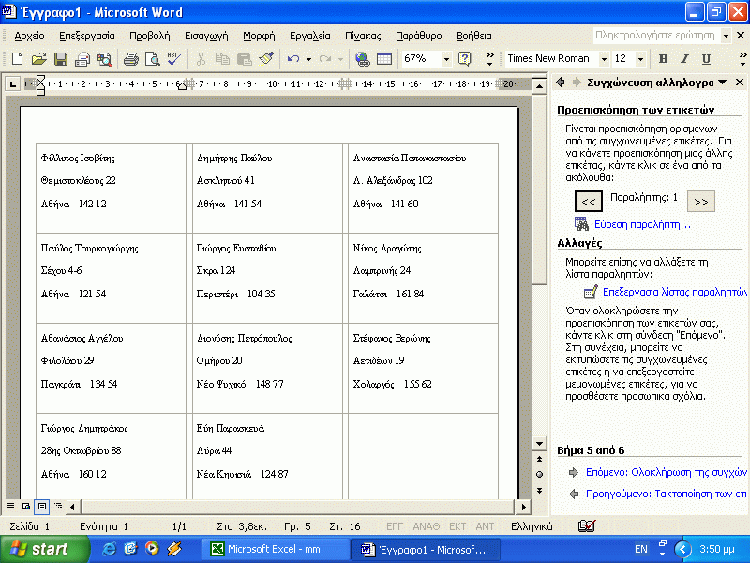Select the Format Painter brush

pos(266,59)
